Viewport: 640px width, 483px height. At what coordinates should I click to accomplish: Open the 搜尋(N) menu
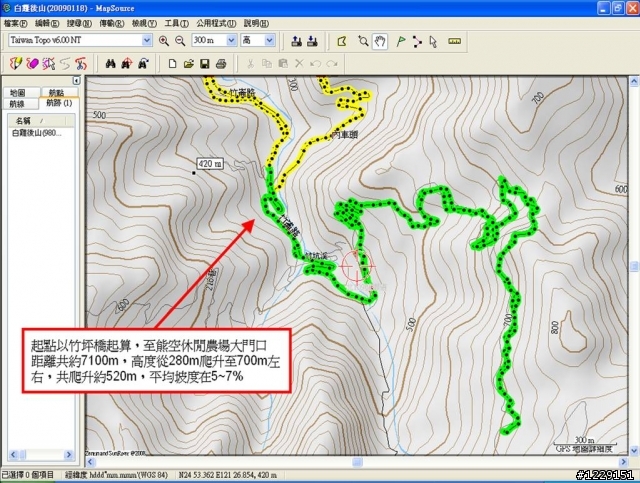click(79, 23)
